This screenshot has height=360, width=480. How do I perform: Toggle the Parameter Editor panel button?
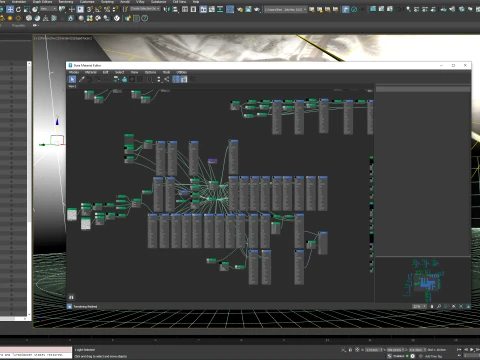click(x=184, y=79)
